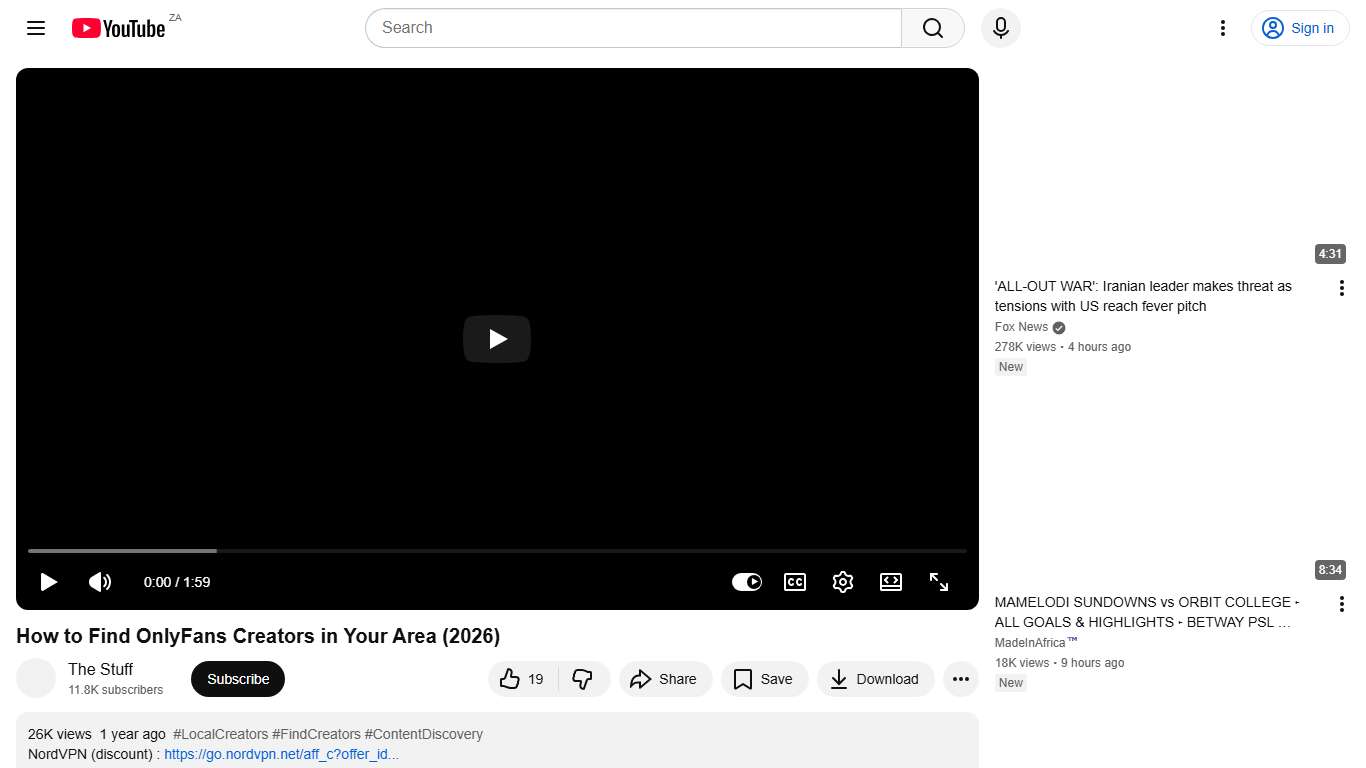Viewport: 1366px width, 768px height.
Task: Expand the more actions ellipsis below the video
Action: coord(960,679)
